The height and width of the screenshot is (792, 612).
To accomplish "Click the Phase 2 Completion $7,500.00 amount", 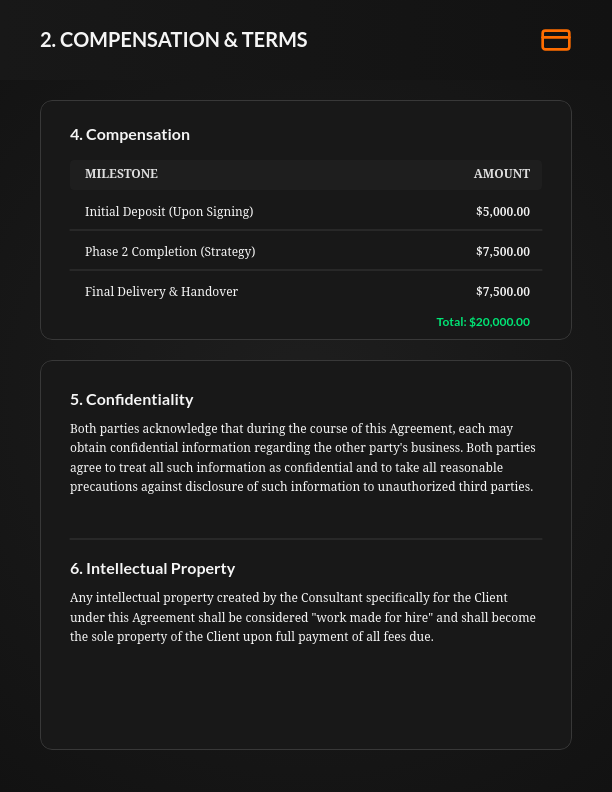I will pos(503,252).
